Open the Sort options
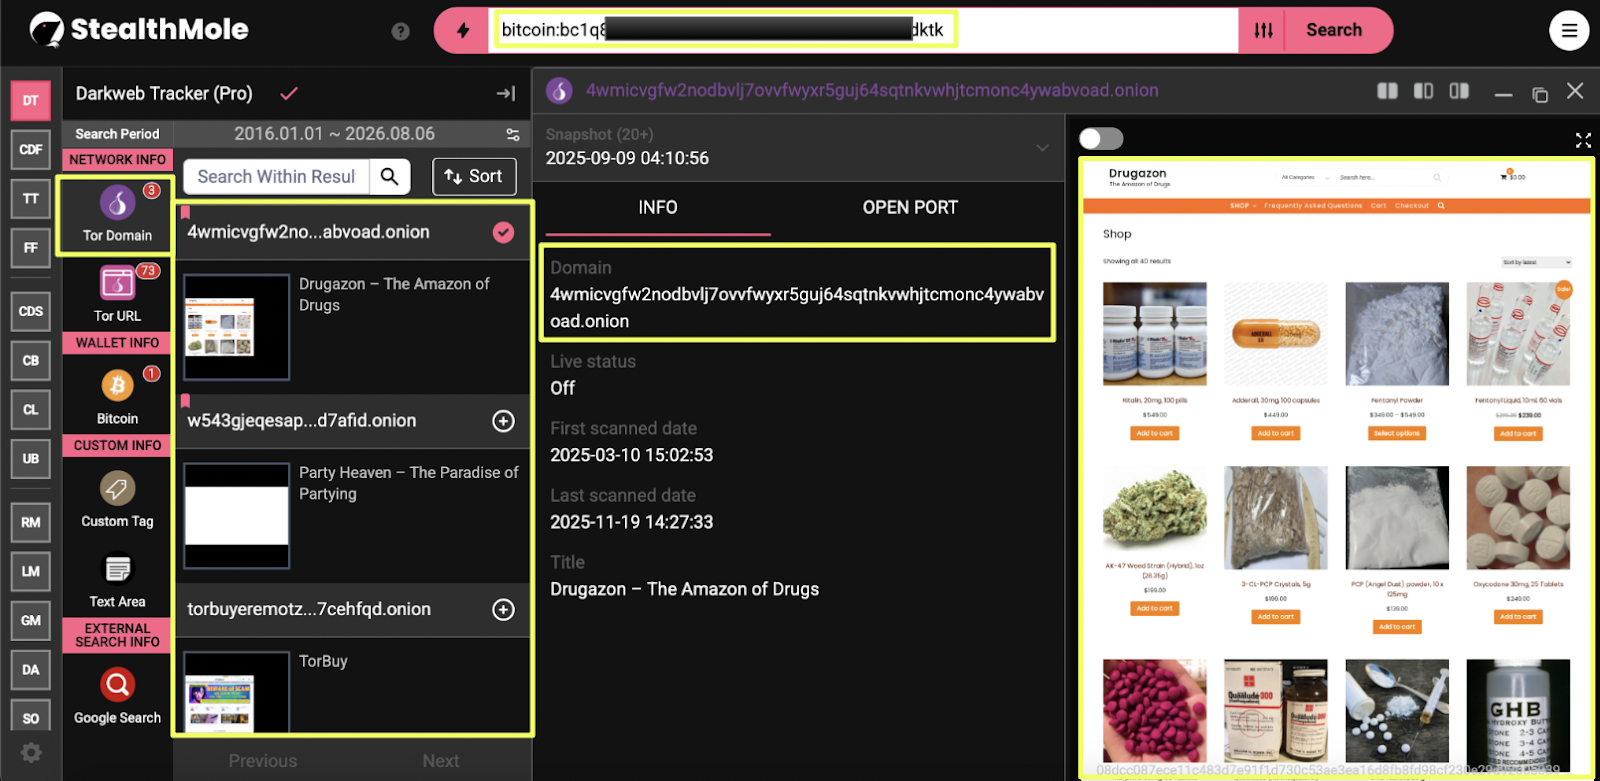 pyautogui.click(x=474, y=177)
